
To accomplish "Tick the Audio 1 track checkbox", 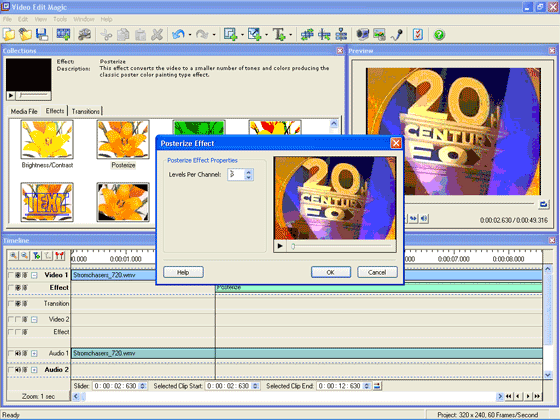I will (x=11, y=353).
